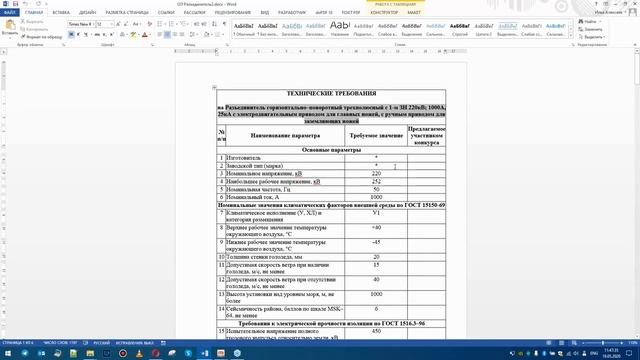The height and width of the screenshot is (360, 640).
Task: Open Skype from the Windows taskbar
Action: (x=188, y=353)
